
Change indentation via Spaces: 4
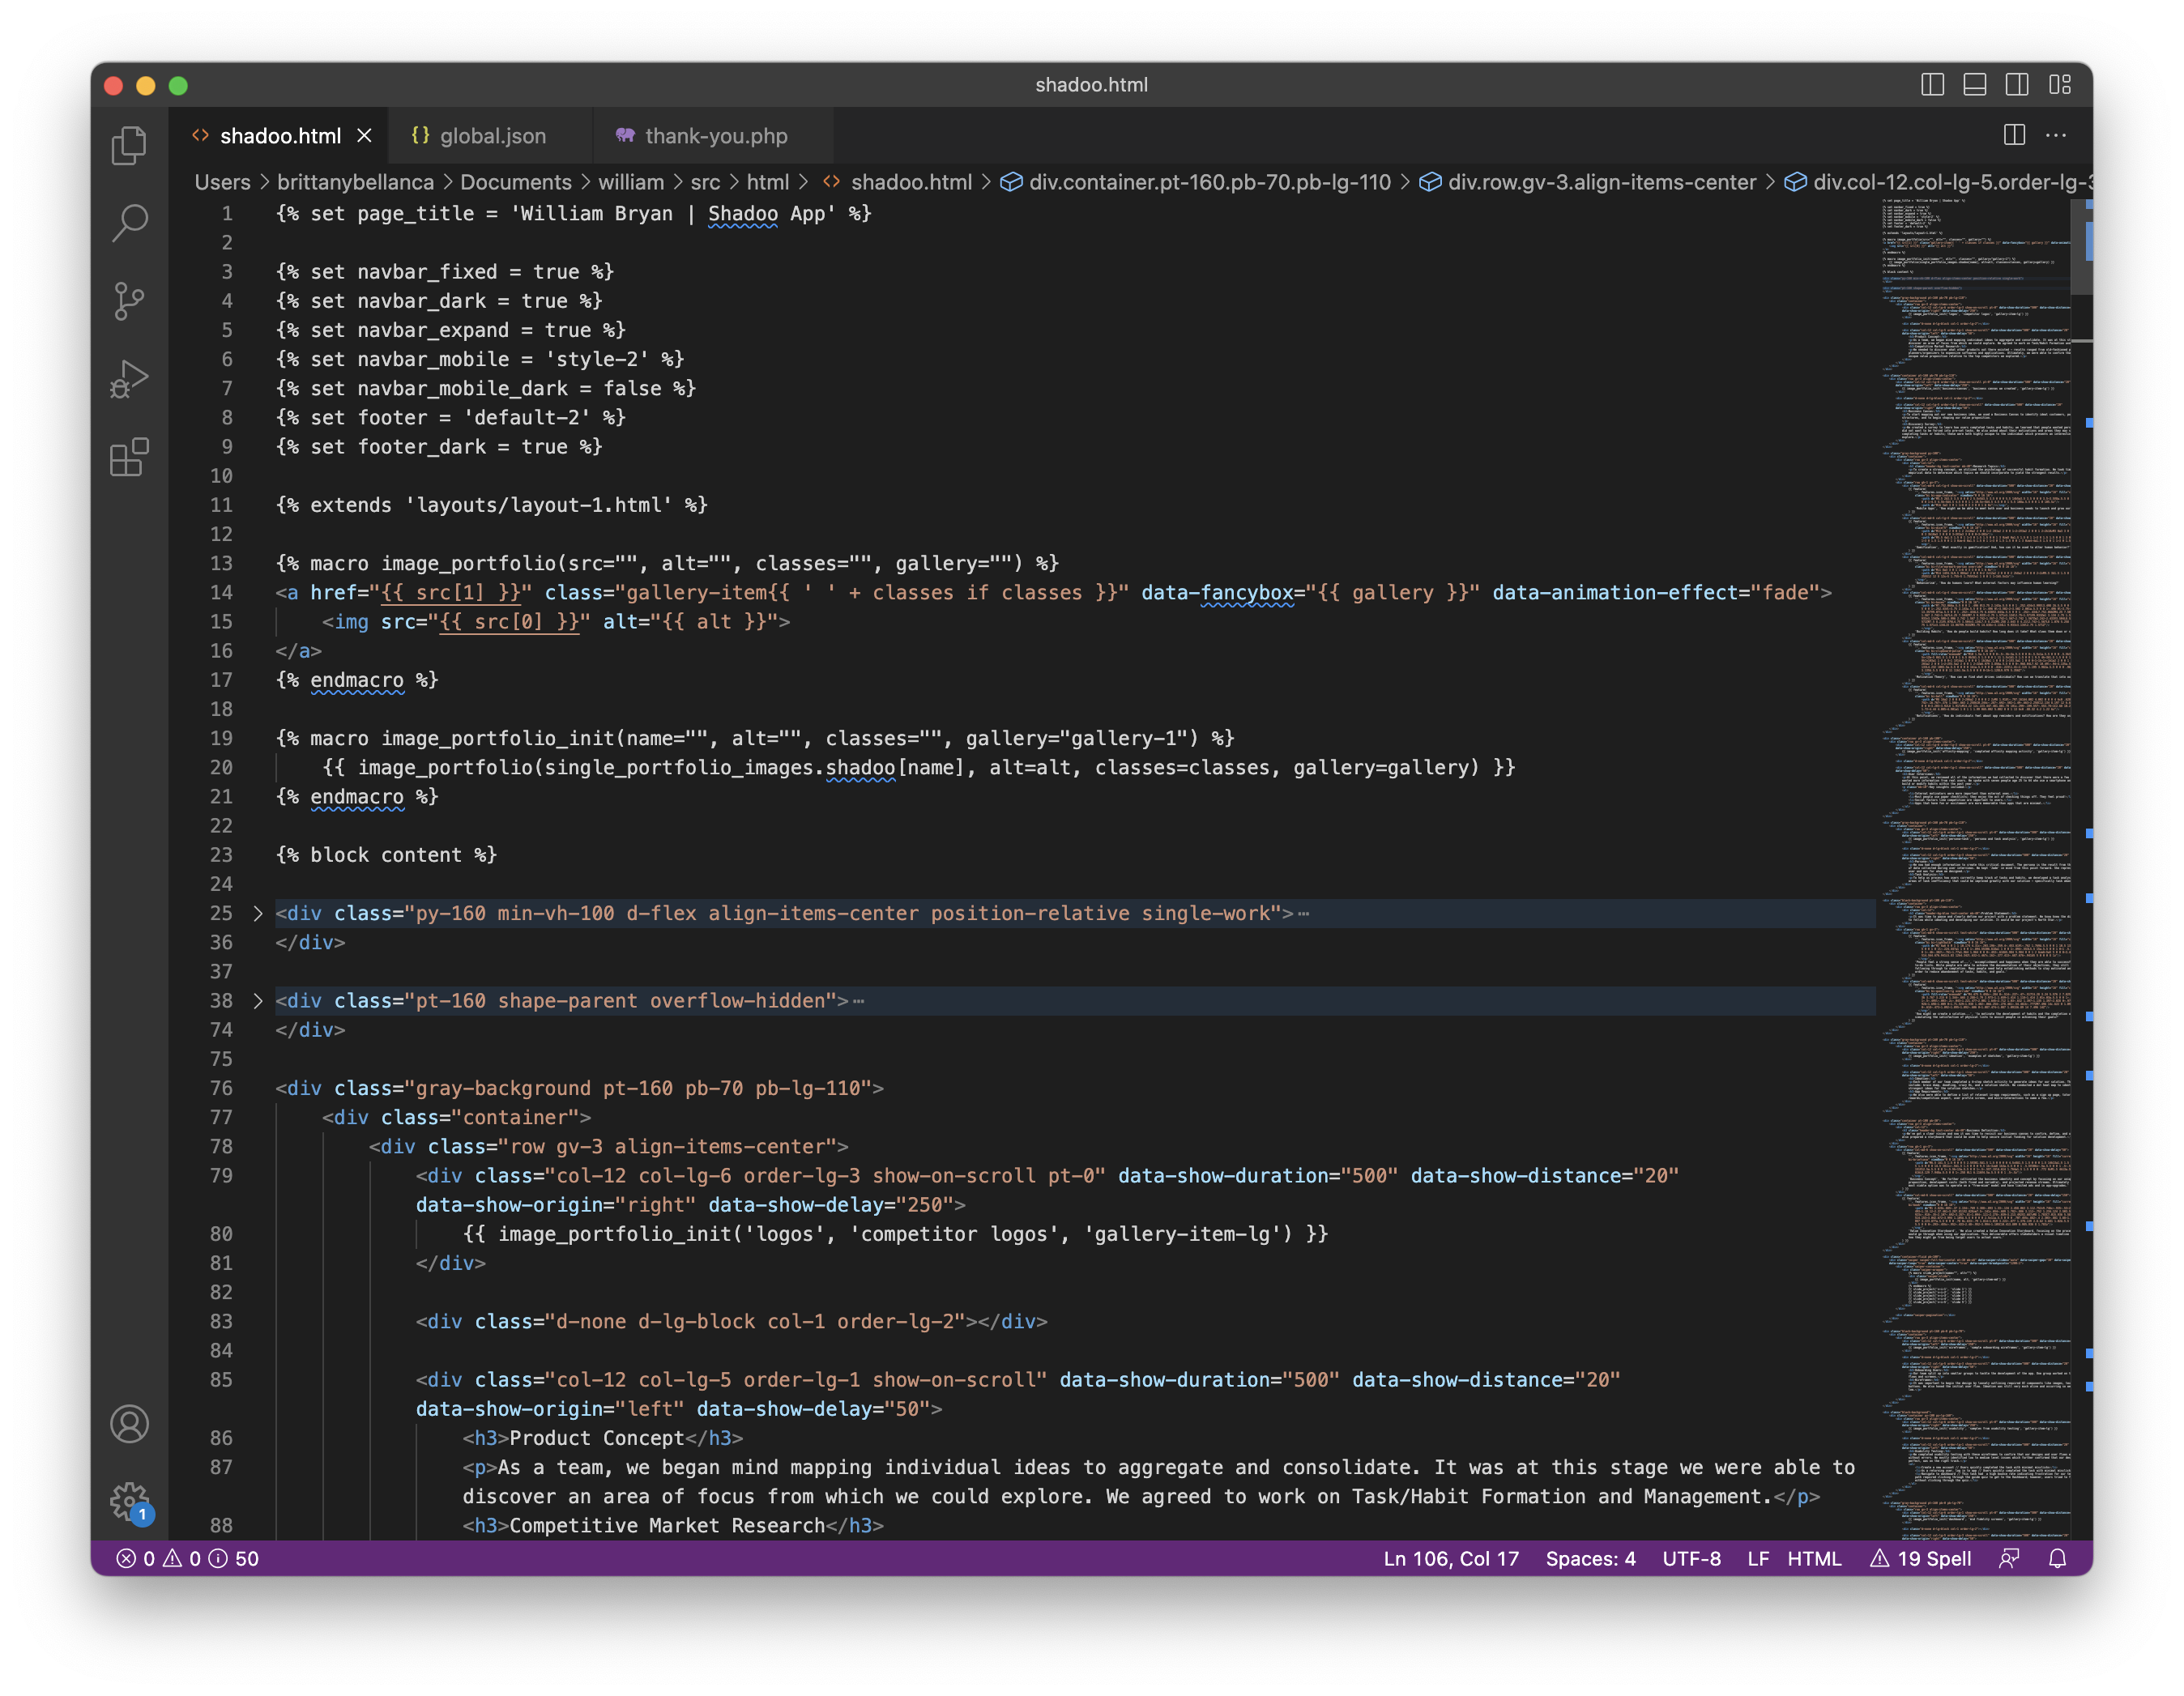1590,1558
